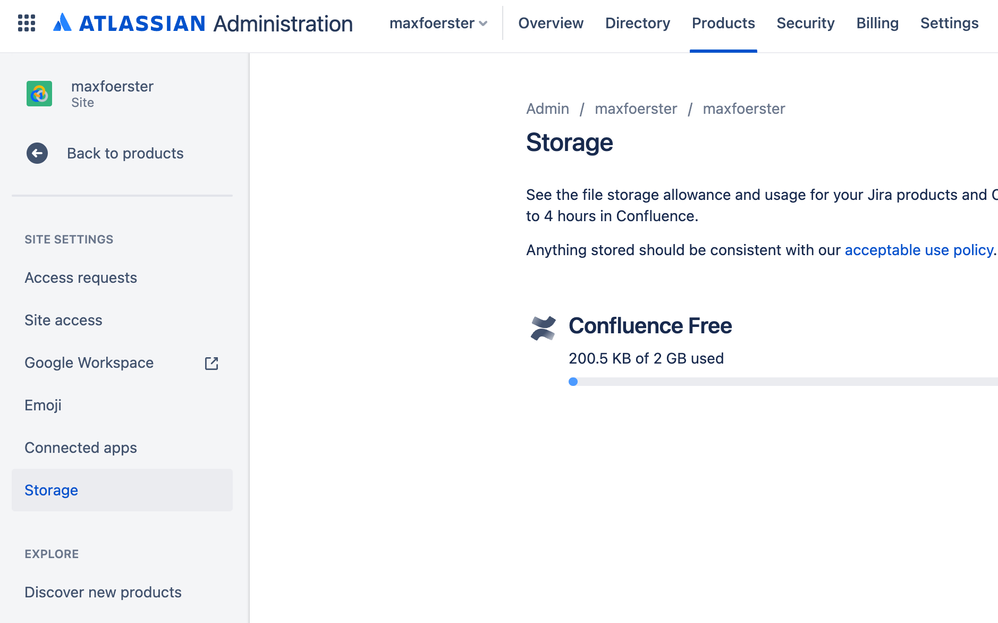Go to the Billing tab
The image size is (998, 623).
click(x=877, y=24)
